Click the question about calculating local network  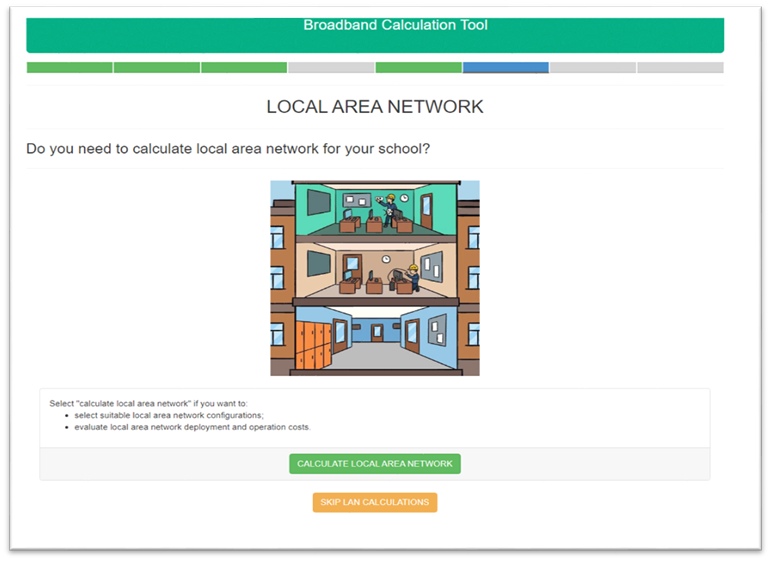(x=228, y=149)
